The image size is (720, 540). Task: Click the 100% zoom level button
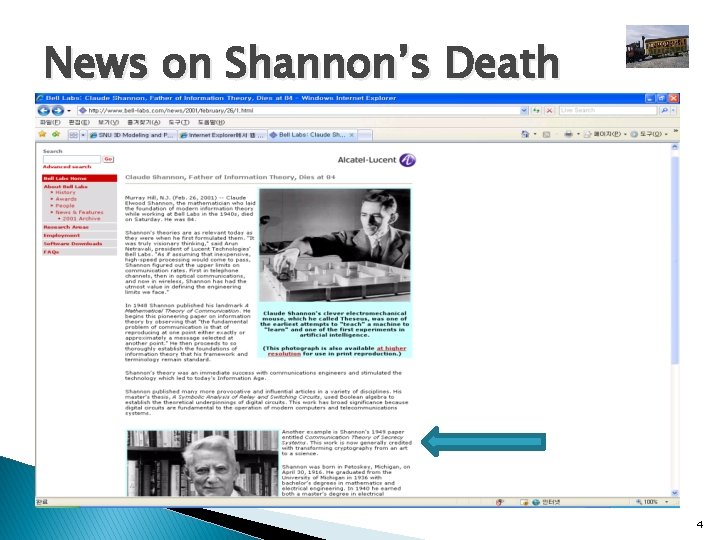(647, 502)
